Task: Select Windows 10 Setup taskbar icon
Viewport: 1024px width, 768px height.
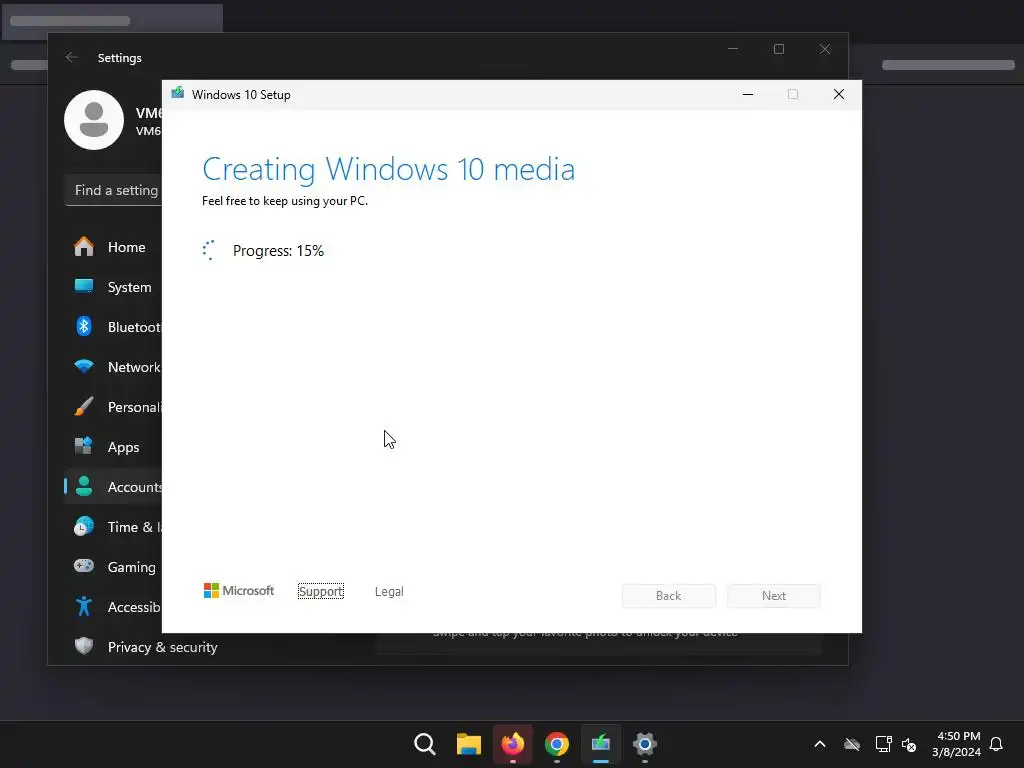Action: (601, 744)
